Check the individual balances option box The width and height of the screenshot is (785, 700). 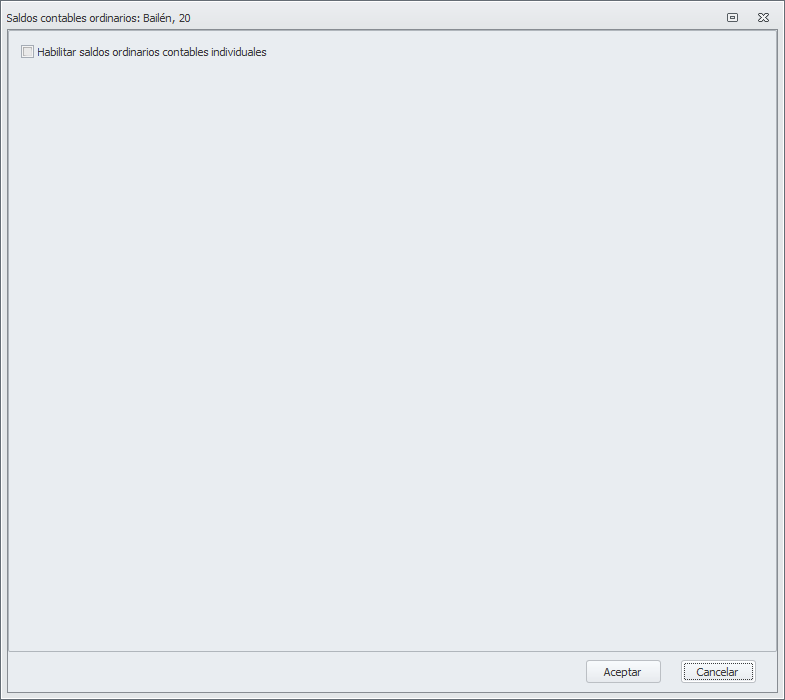point(28,52)
